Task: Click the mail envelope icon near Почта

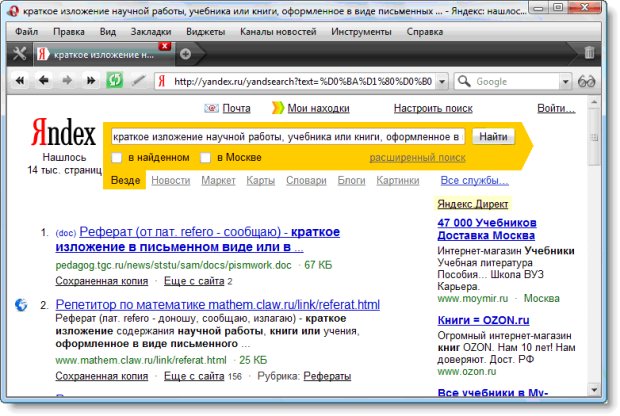Action: tap(211, 108)
